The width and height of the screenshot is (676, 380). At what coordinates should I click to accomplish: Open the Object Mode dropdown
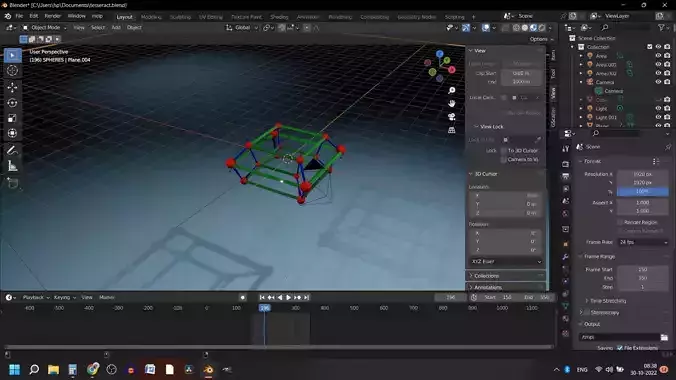click(x=45, y=28)
